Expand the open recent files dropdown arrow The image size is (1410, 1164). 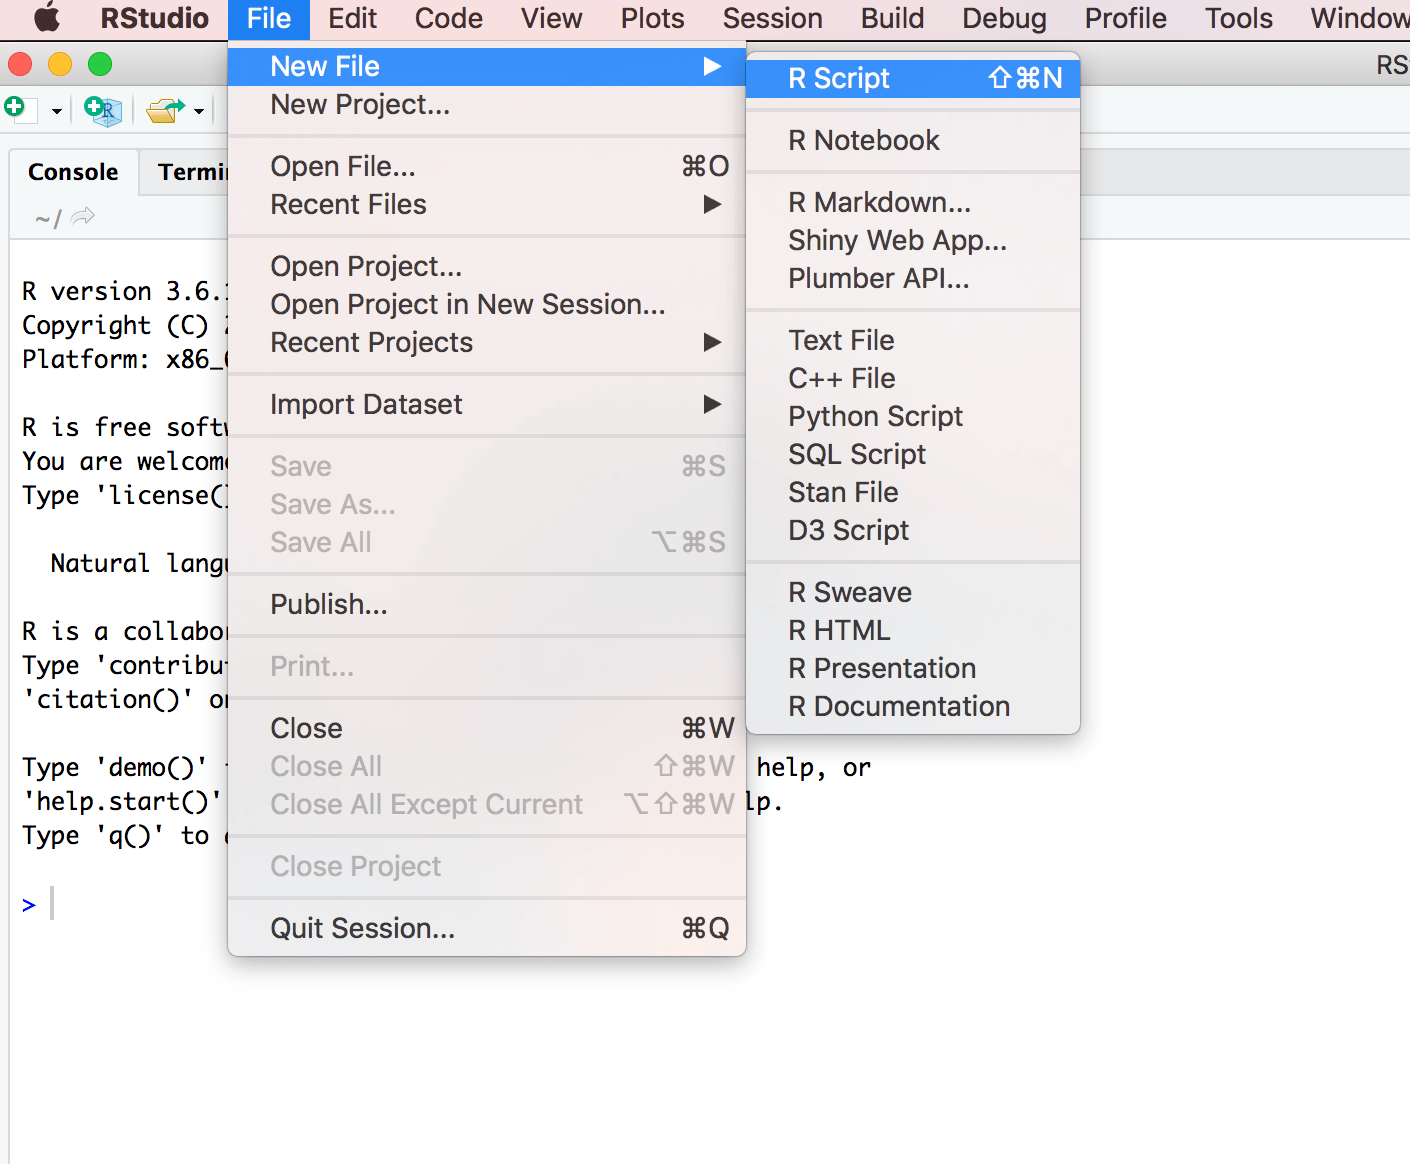(x=199, y=110)
